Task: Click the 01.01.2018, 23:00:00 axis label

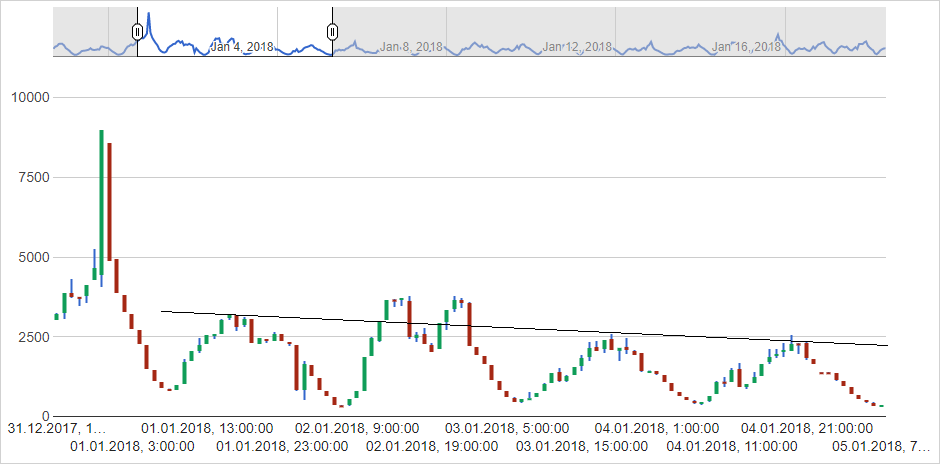Action: coord(282,447)
